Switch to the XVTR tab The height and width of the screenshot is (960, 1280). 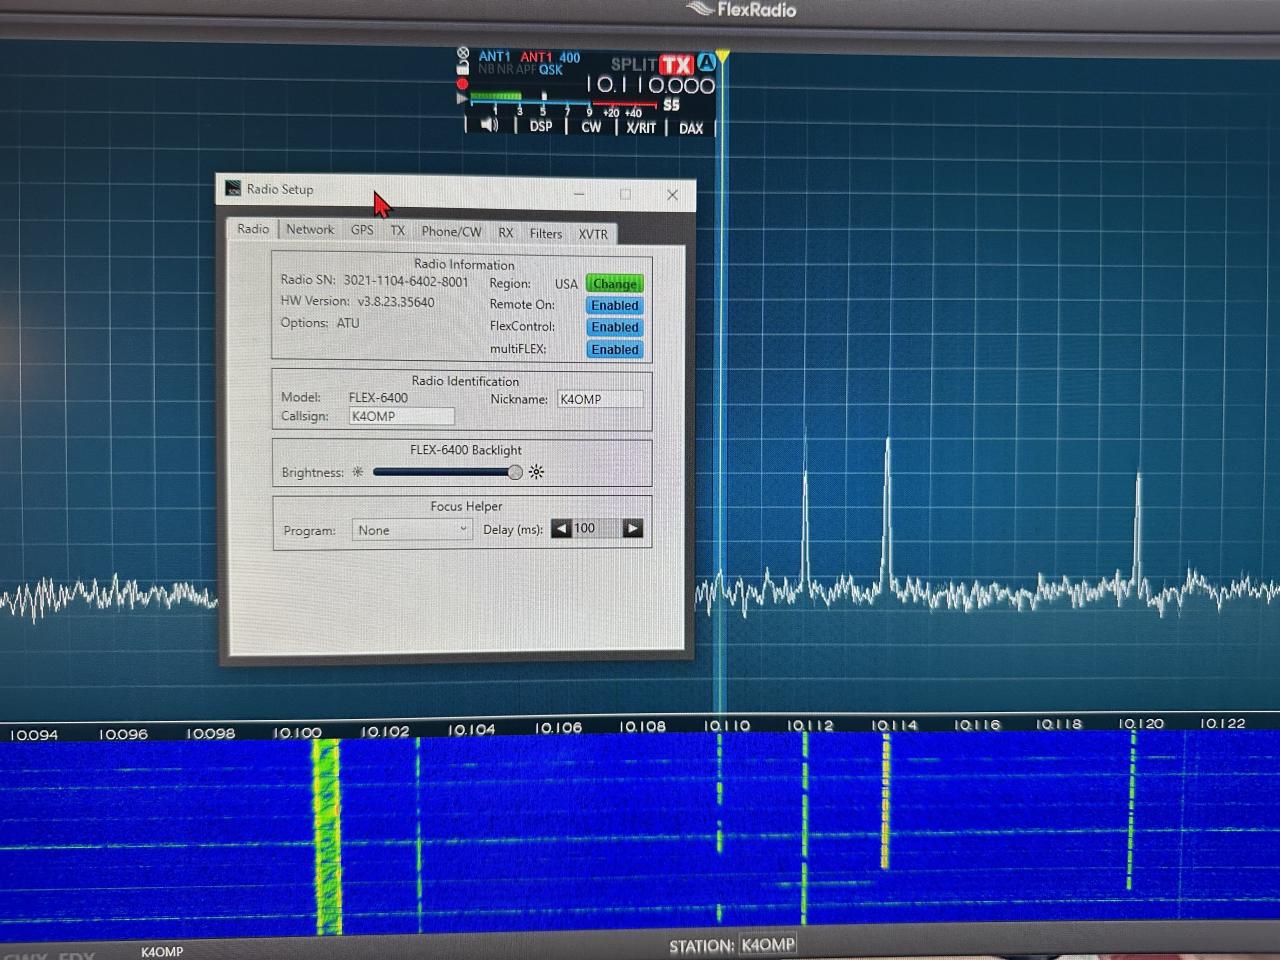[593, 234]
